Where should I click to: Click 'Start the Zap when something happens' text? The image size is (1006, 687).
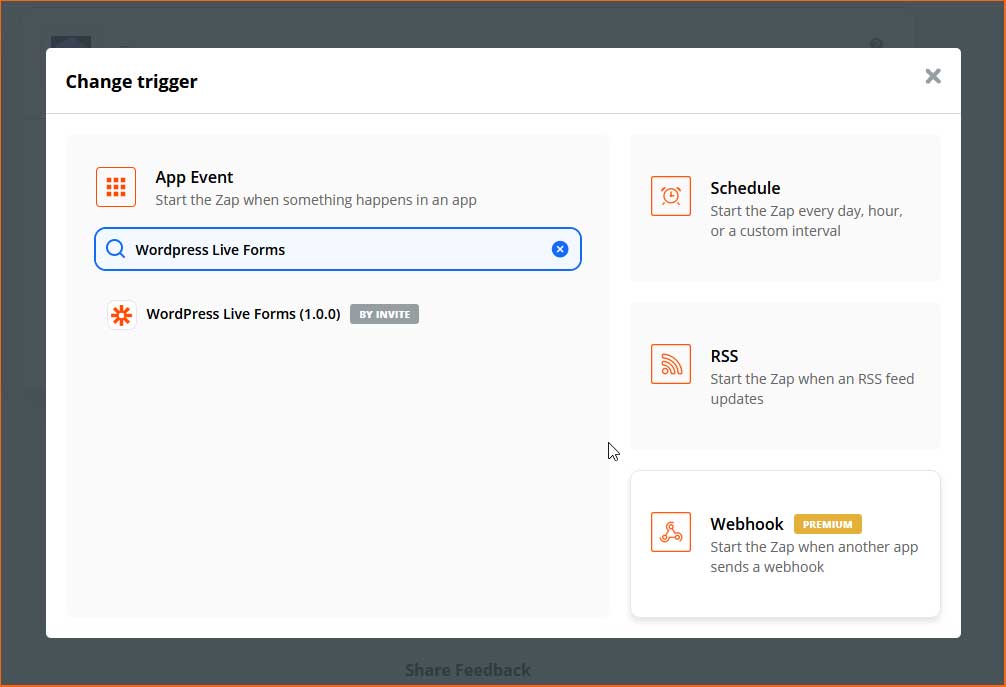click(316, 200)
